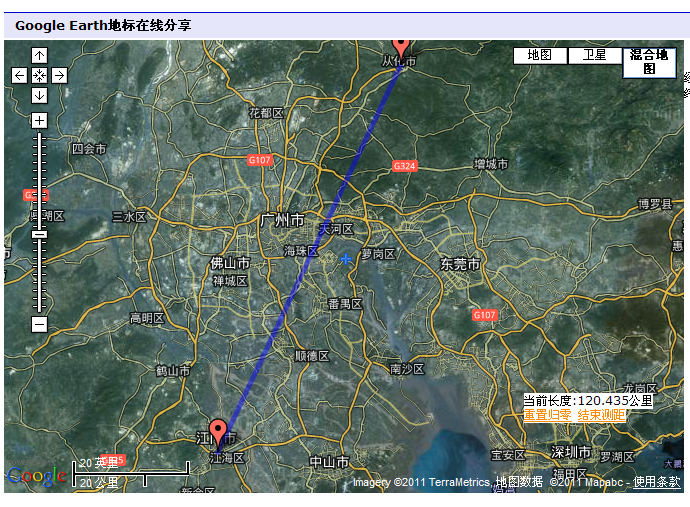Click 结束测距 end measuring link
Image resolution: width=690 pixels, height=507 pixels.
[602, 415]
